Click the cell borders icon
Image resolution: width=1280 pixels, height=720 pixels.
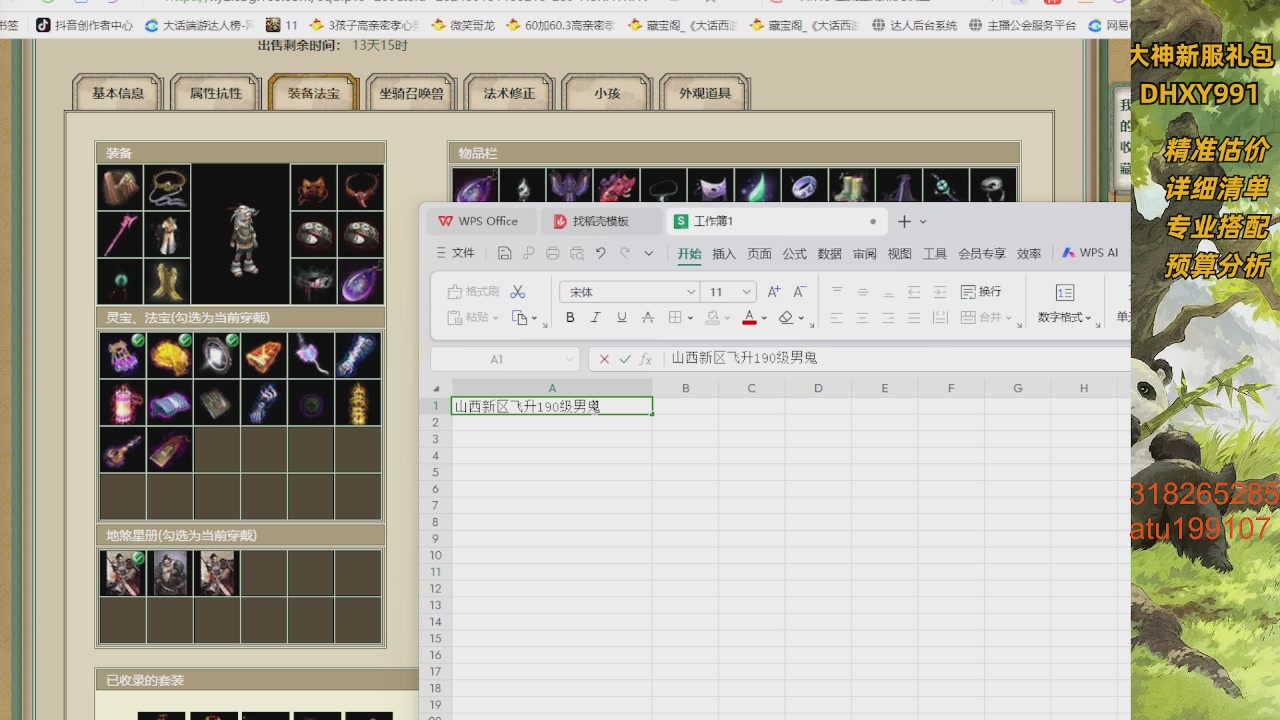[675, 318]
